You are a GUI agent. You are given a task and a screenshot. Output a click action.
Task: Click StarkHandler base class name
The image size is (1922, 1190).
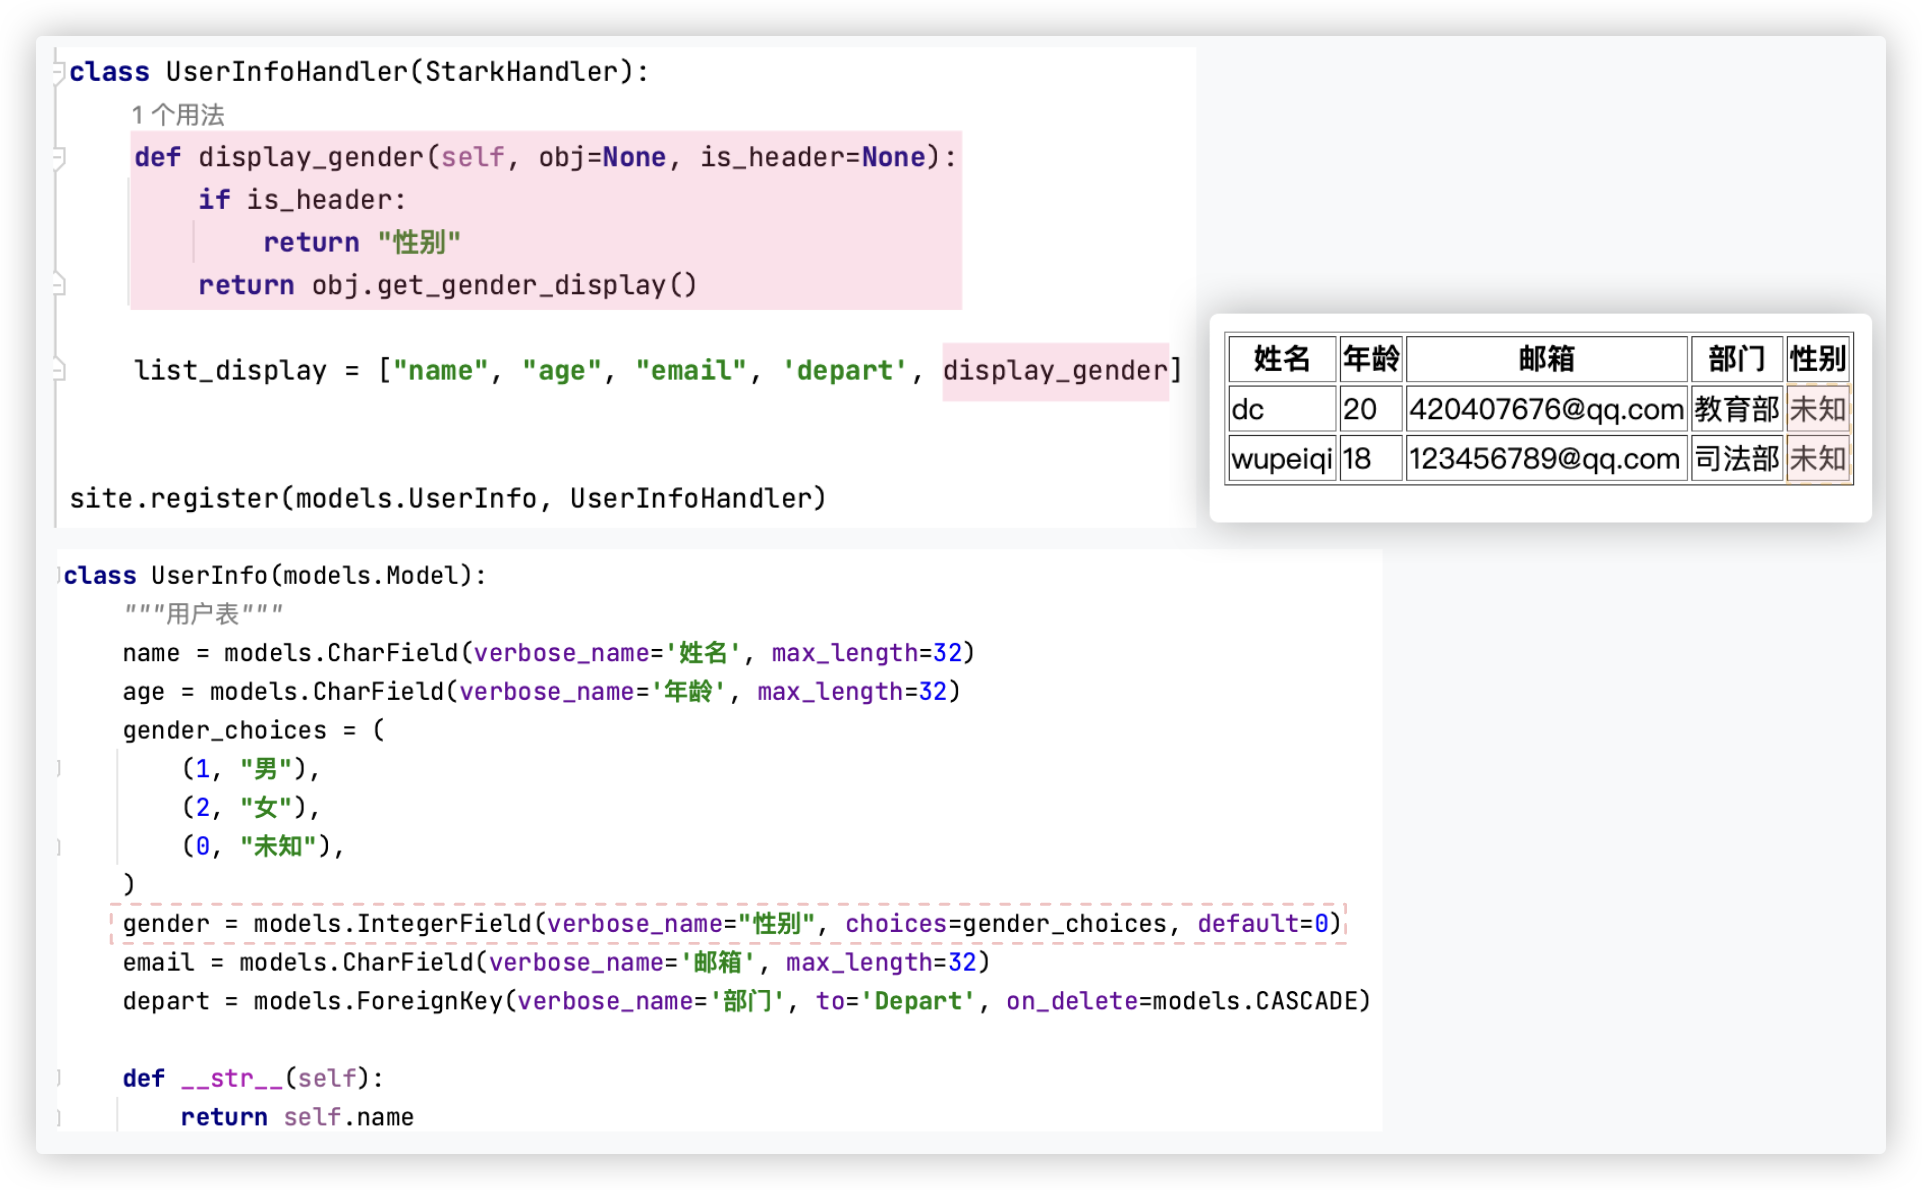click(x=522, y=72)
